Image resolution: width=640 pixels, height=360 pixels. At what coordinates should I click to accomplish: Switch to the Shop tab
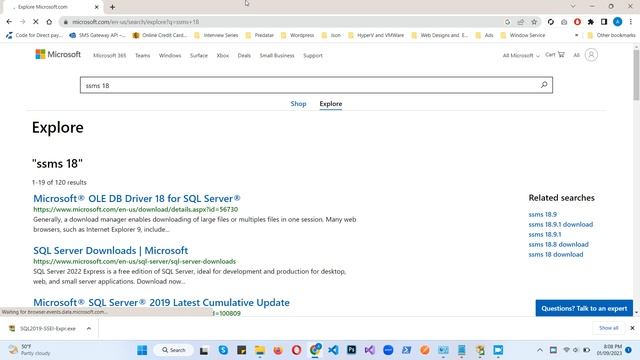[x=298, y=104]
